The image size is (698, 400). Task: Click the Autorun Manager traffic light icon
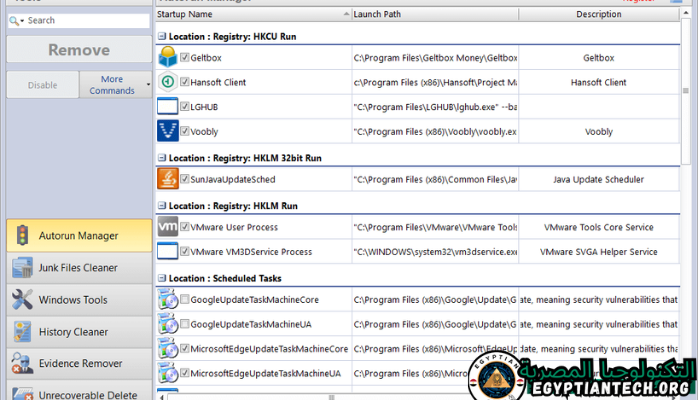[x=22, y=235]
